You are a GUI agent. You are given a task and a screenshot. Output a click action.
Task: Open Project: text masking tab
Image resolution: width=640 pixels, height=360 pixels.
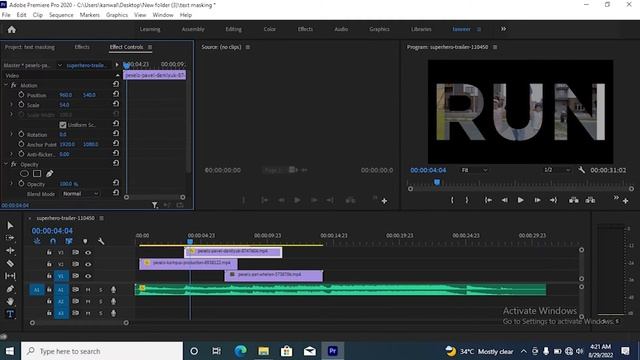29,47
